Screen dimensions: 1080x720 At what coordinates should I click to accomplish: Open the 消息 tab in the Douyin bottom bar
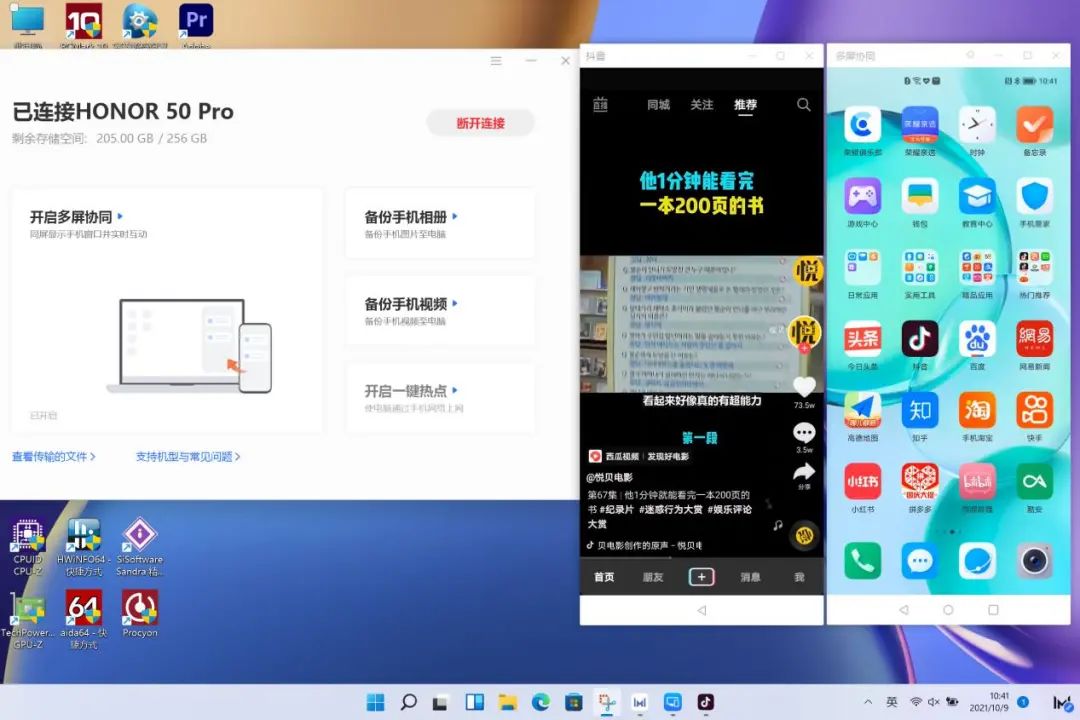coord(750,577)
